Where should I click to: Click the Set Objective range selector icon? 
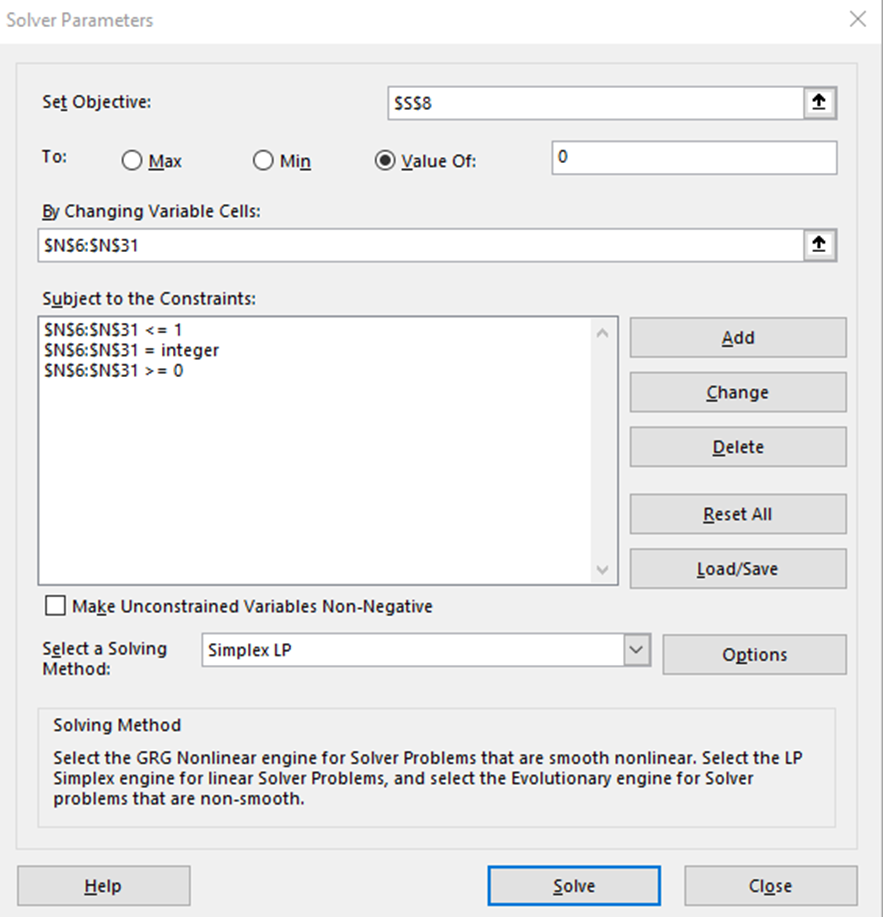tap(818, 103)
